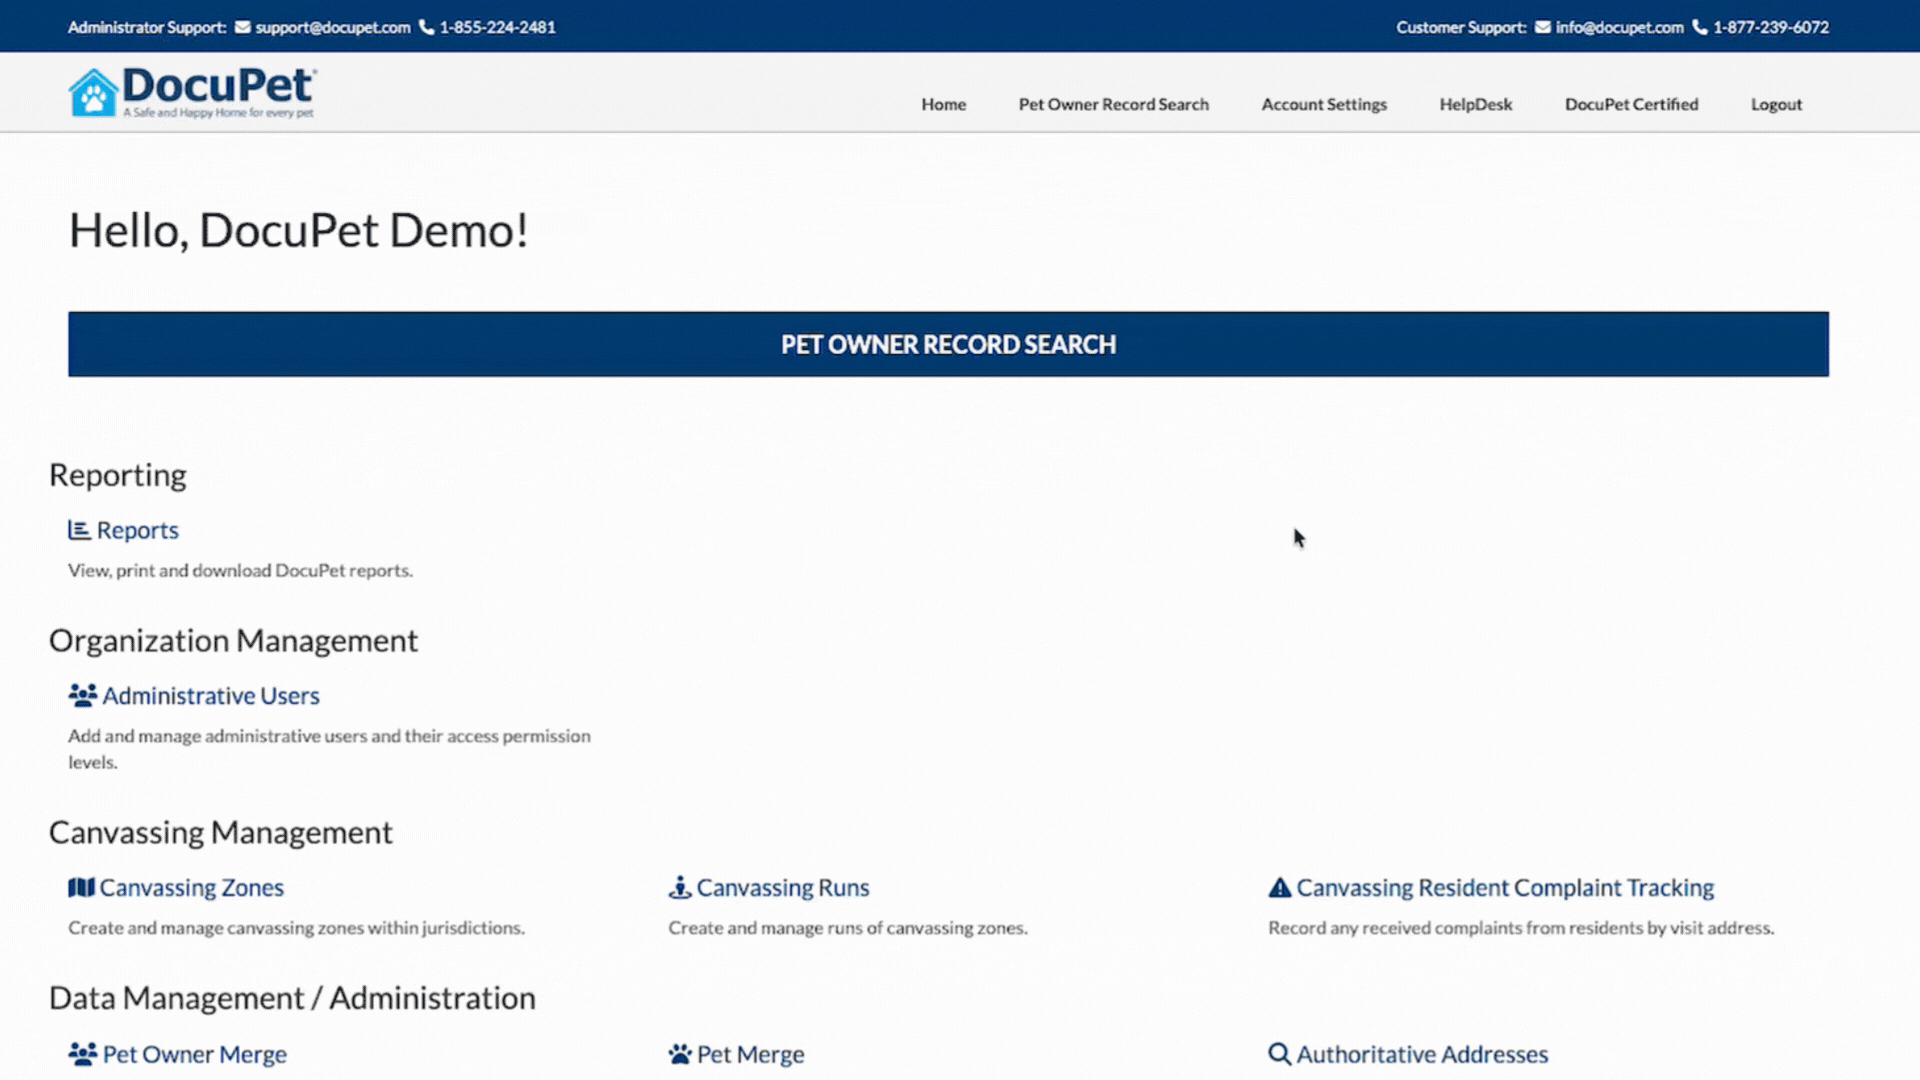
Task: Click the 'Add and manage administrative users' description
Action: (329, 748)
